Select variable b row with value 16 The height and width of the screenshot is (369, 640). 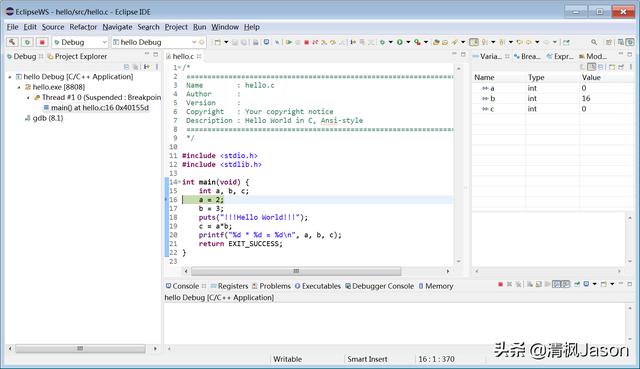pyautogui.click(x=552, y=98)
